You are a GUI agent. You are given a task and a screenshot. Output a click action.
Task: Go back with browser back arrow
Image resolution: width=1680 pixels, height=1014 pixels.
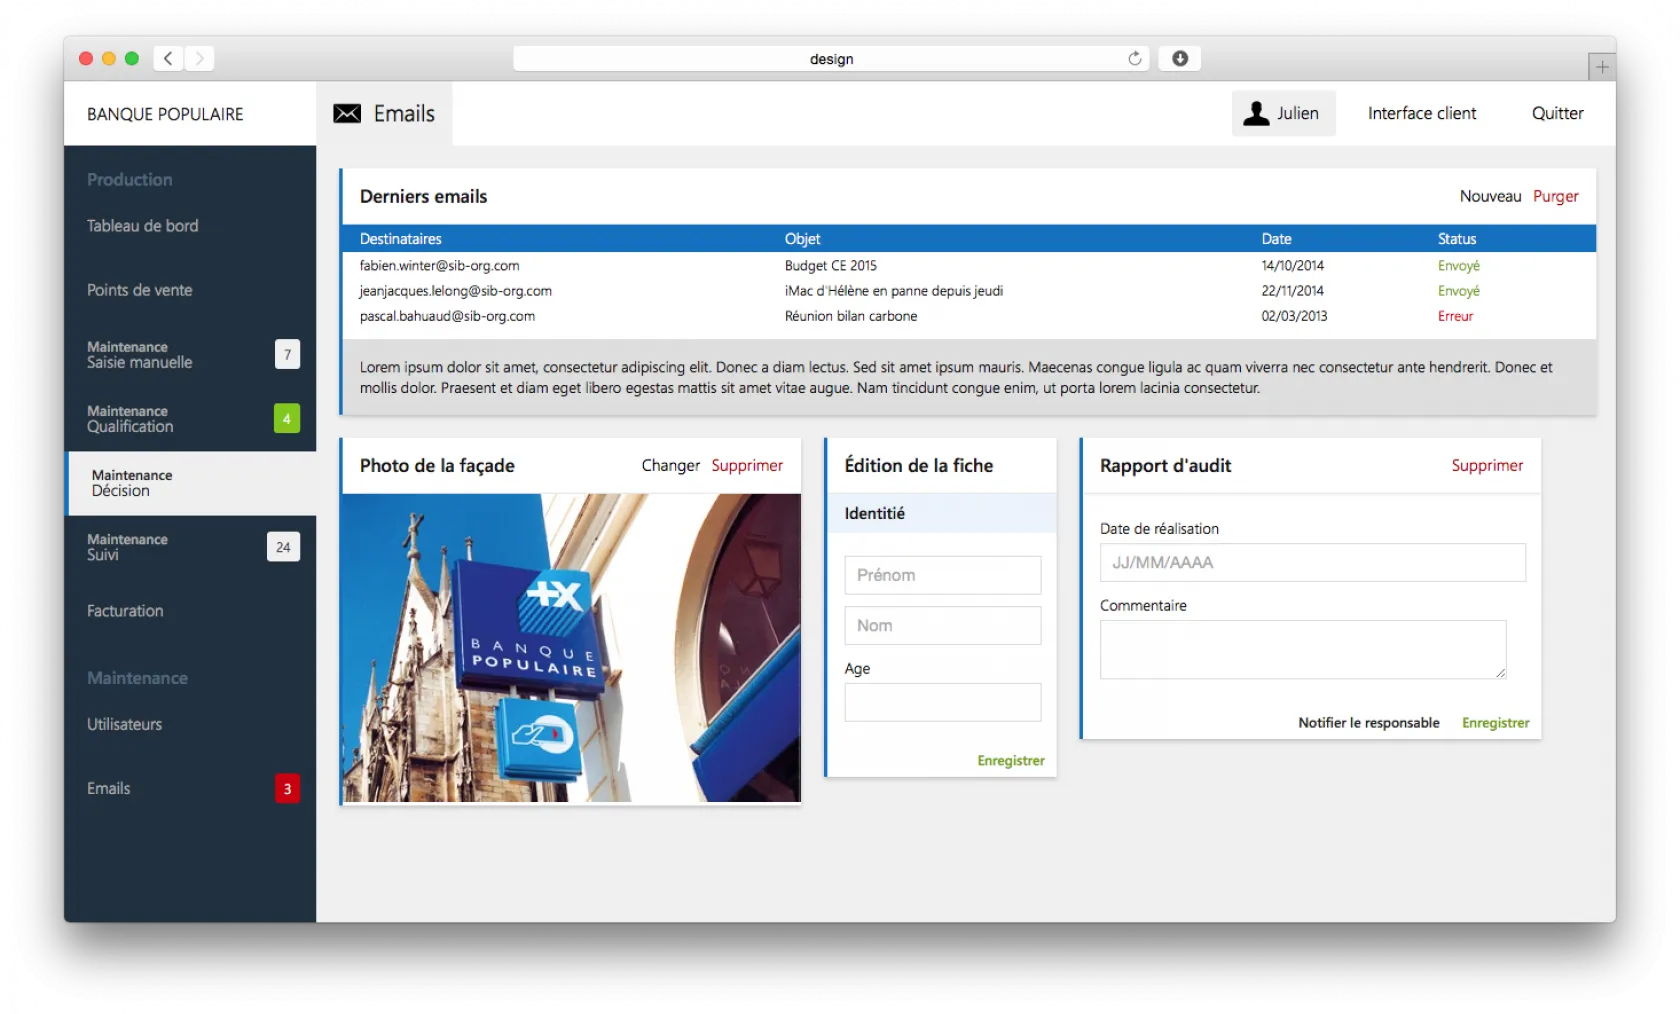point(168,59)
